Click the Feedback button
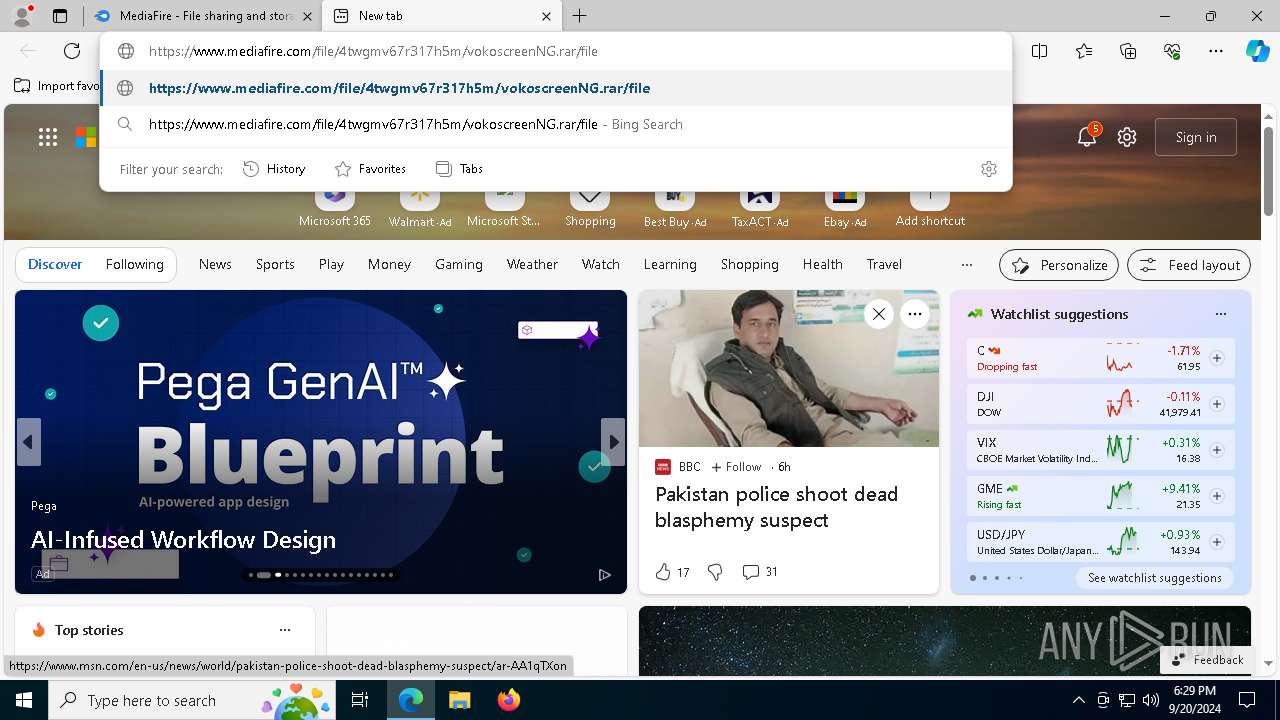This screenshot has width=1280, height=720. tap(1207, 660)
